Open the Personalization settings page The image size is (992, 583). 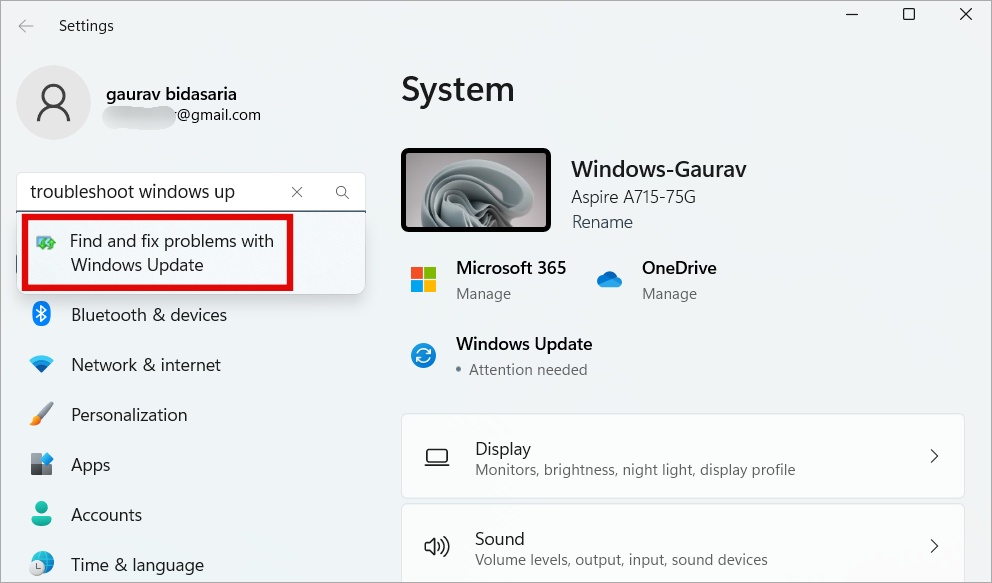click(129, 415)
